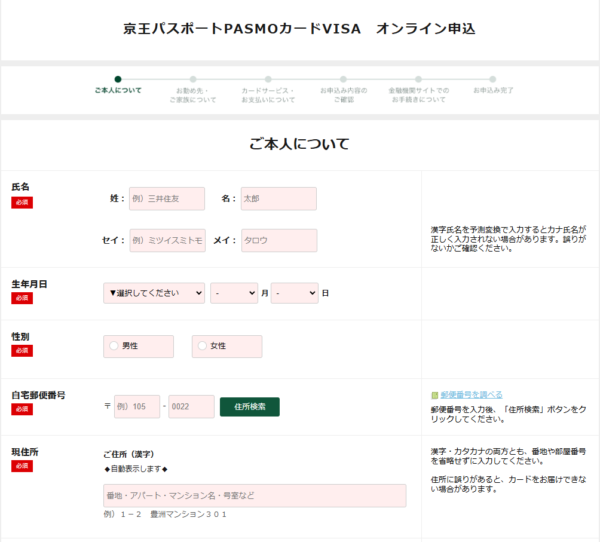The width and height of the screenshot is (600, 542).
Task: Click the 〒 postal mark symbol
Action: pyautogui.click(x=108, y=406)
